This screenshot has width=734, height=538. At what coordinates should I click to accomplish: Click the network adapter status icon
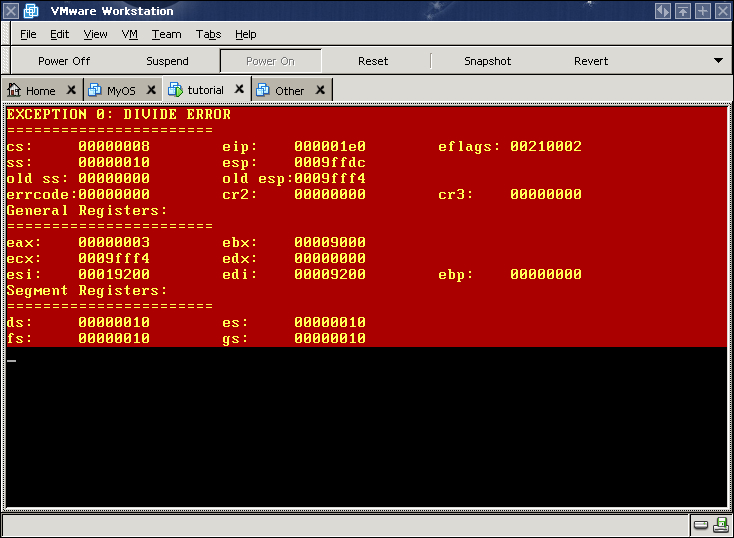pos(720,525)
